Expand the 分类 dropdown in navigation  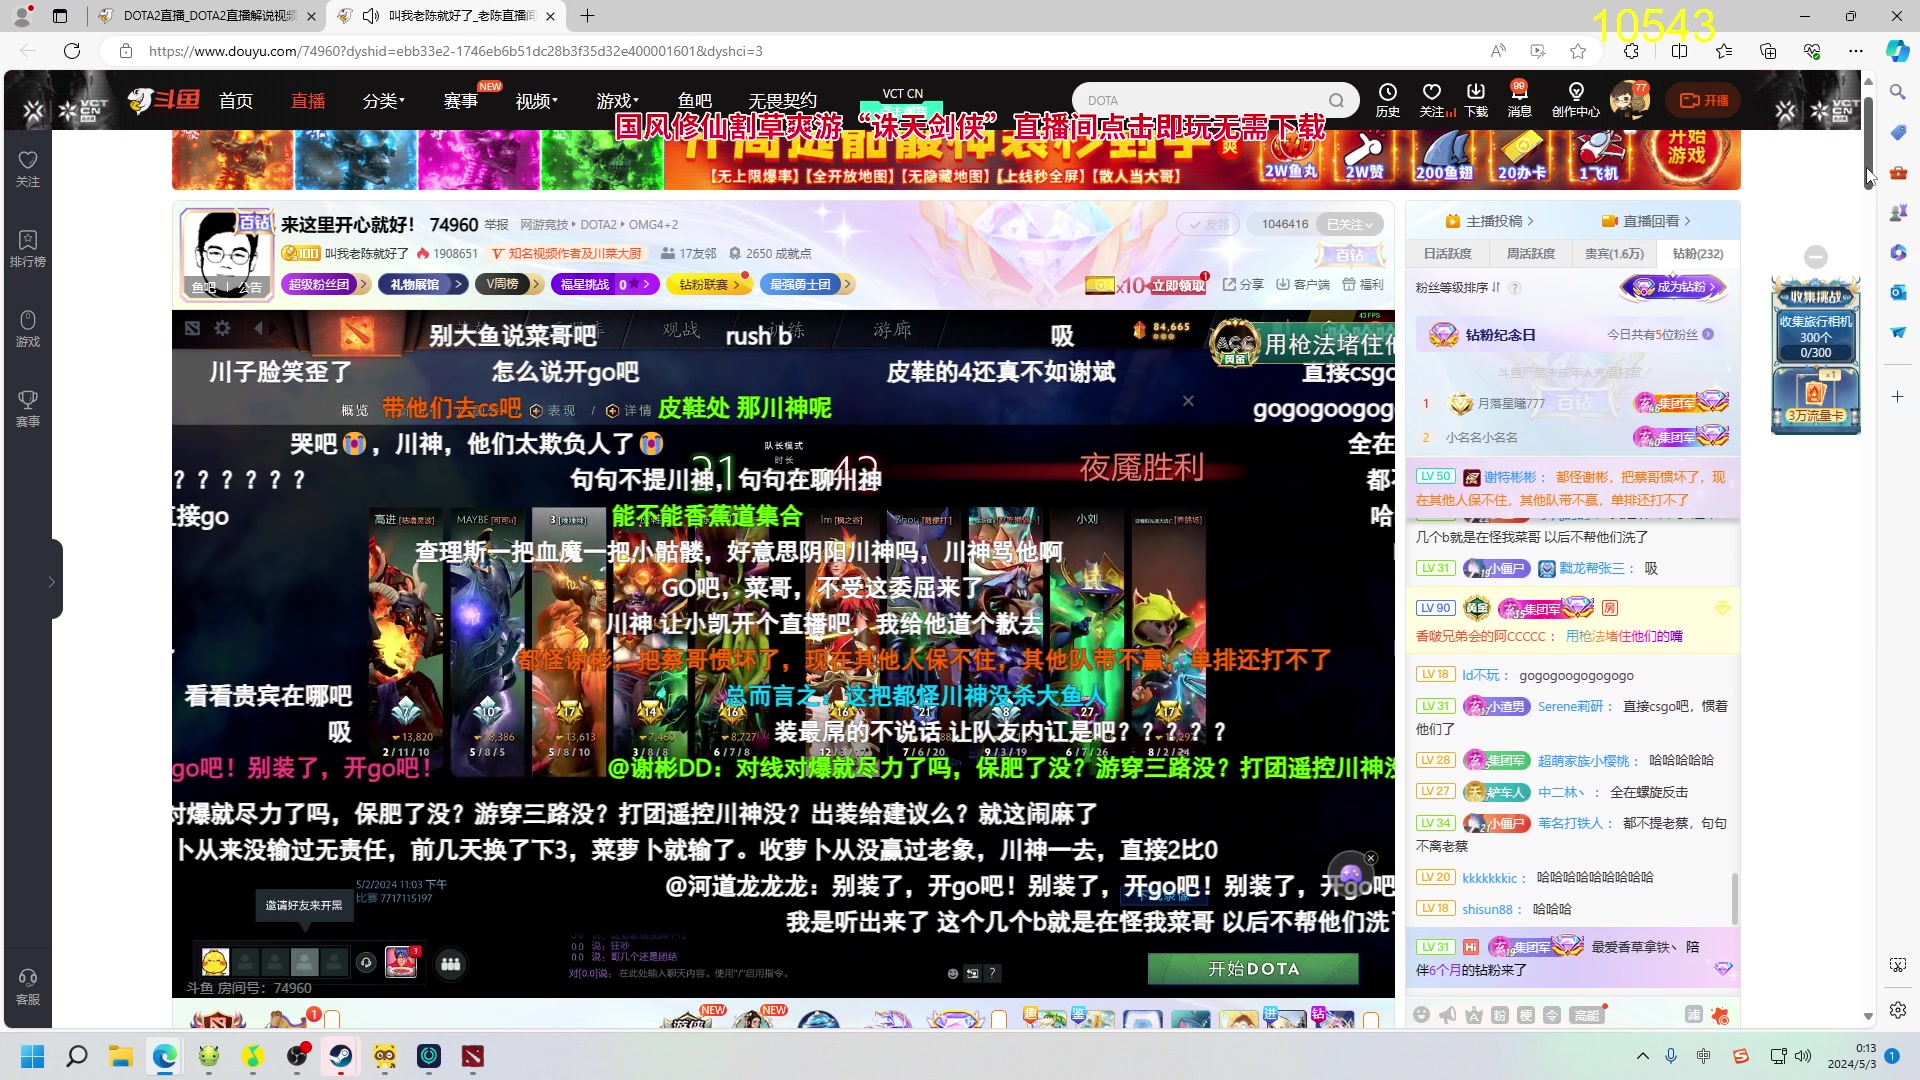coord(383,101)
